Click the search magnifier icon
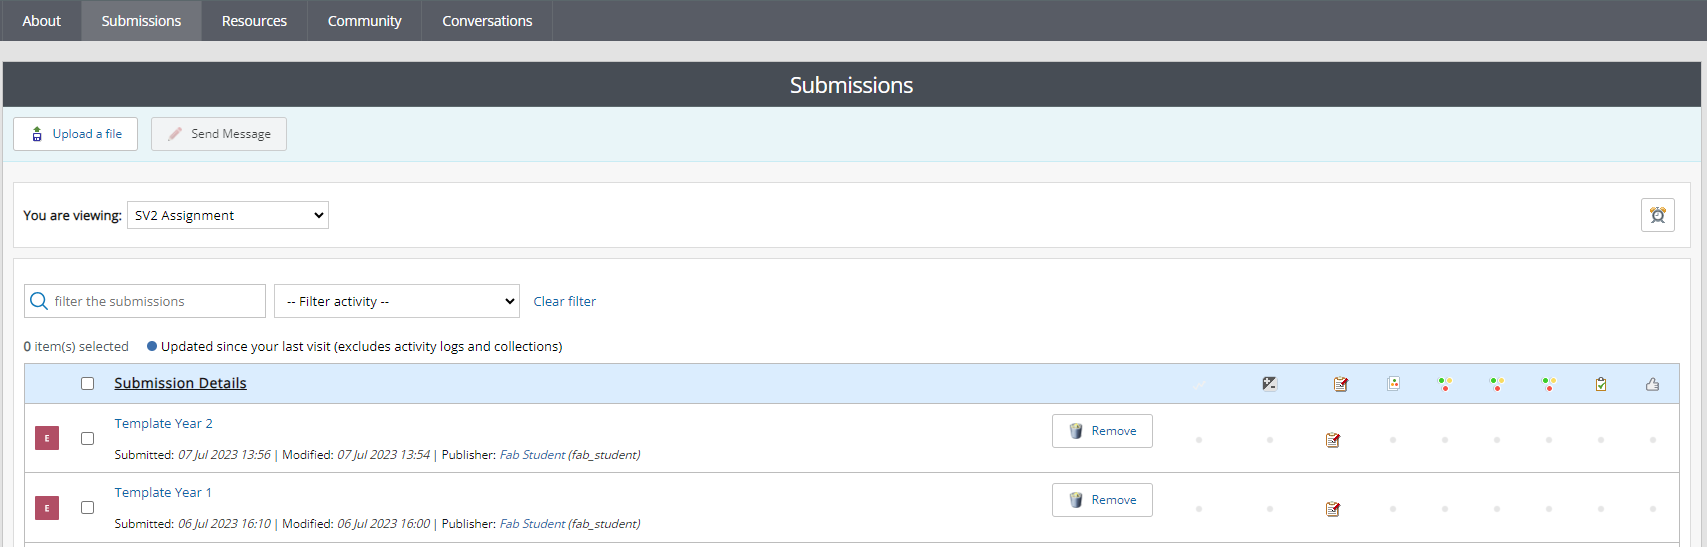This screenshot has height=547, width=1707. [39, 301]
